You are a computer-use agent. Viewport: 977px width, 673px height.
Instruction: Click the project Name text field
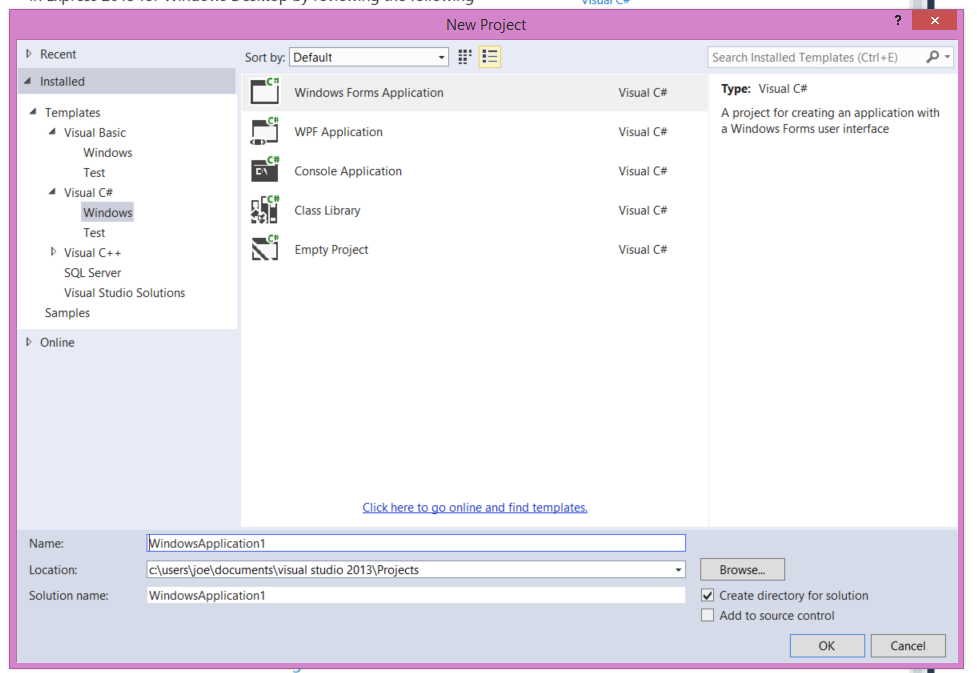[416, 543]
